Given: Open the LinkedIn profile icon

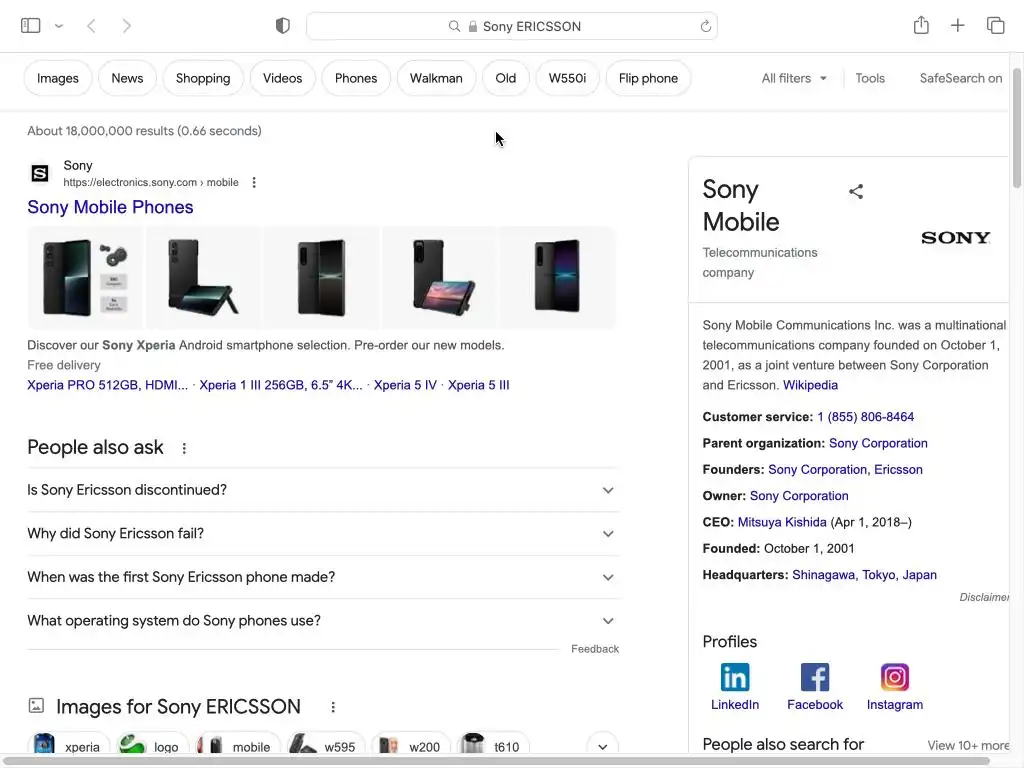Looking at the screenshot, I should (735, 677).
